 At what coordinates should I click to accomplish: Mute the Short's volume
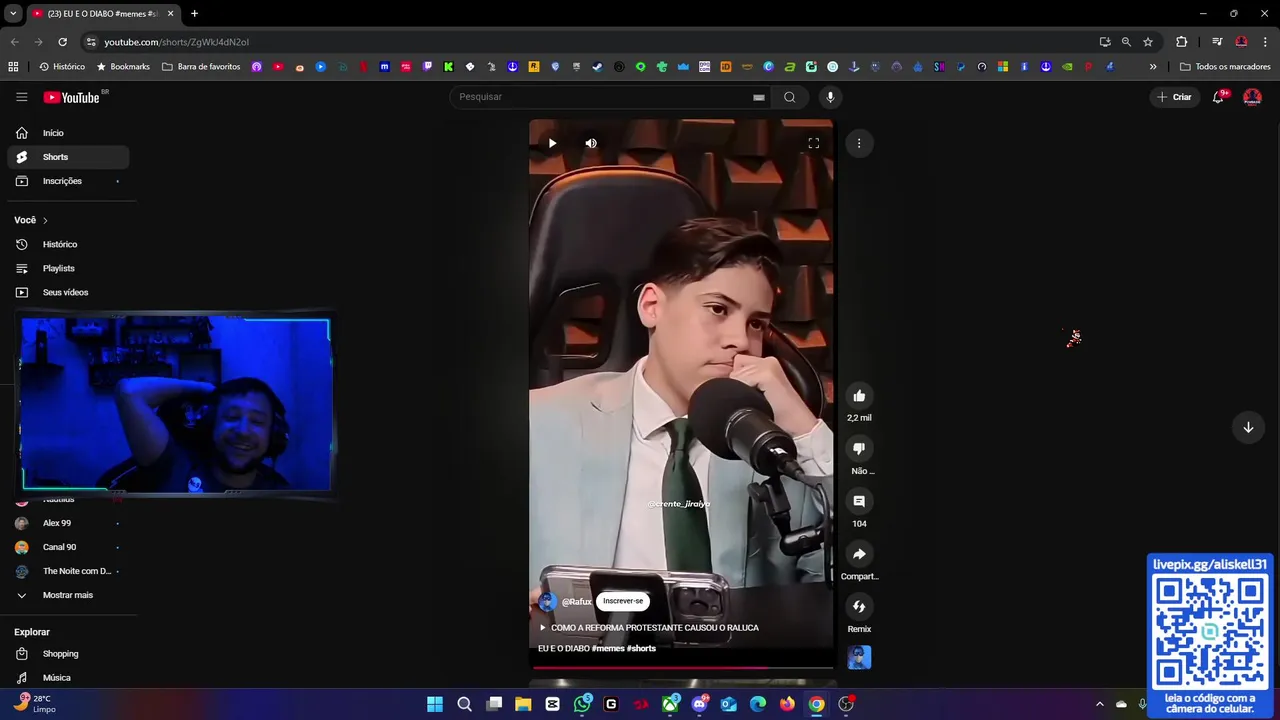click(x=591, y=143)
